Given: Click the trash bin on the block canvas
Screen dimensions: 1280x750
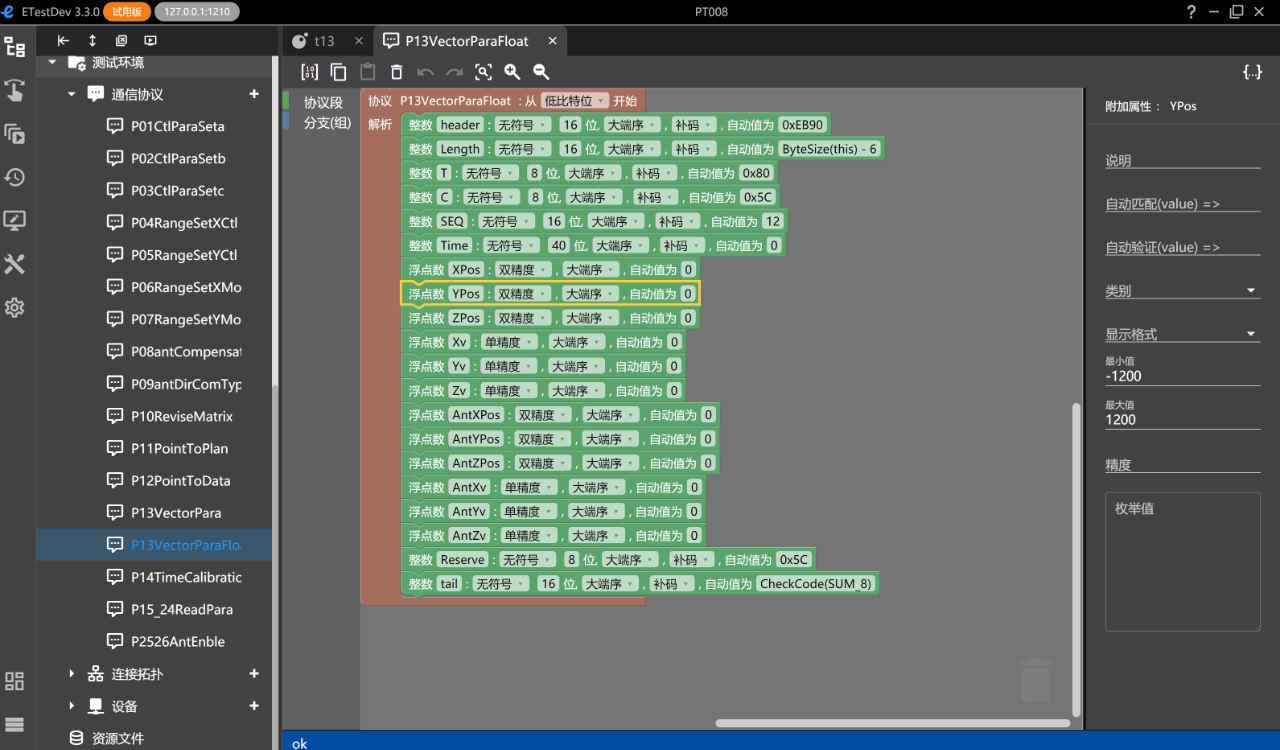Looking at the screenshot, I should (x=1035, y=680).
